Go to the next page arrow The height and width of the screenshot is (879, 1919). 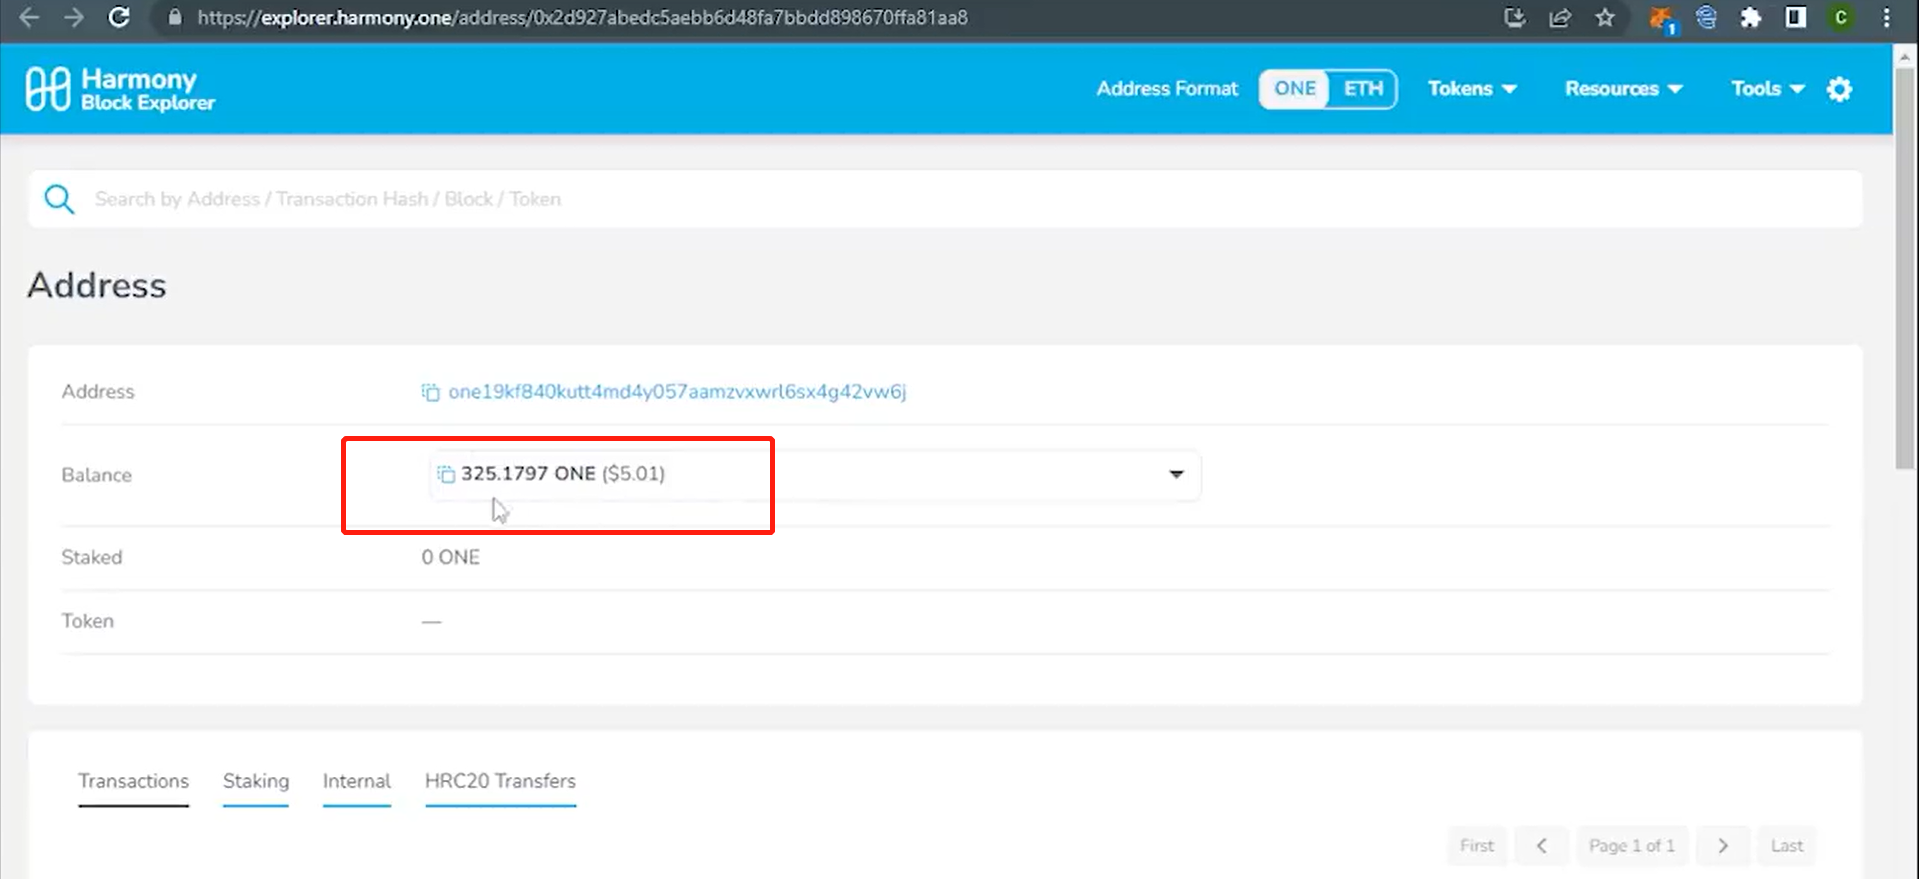pos(1722,846)
